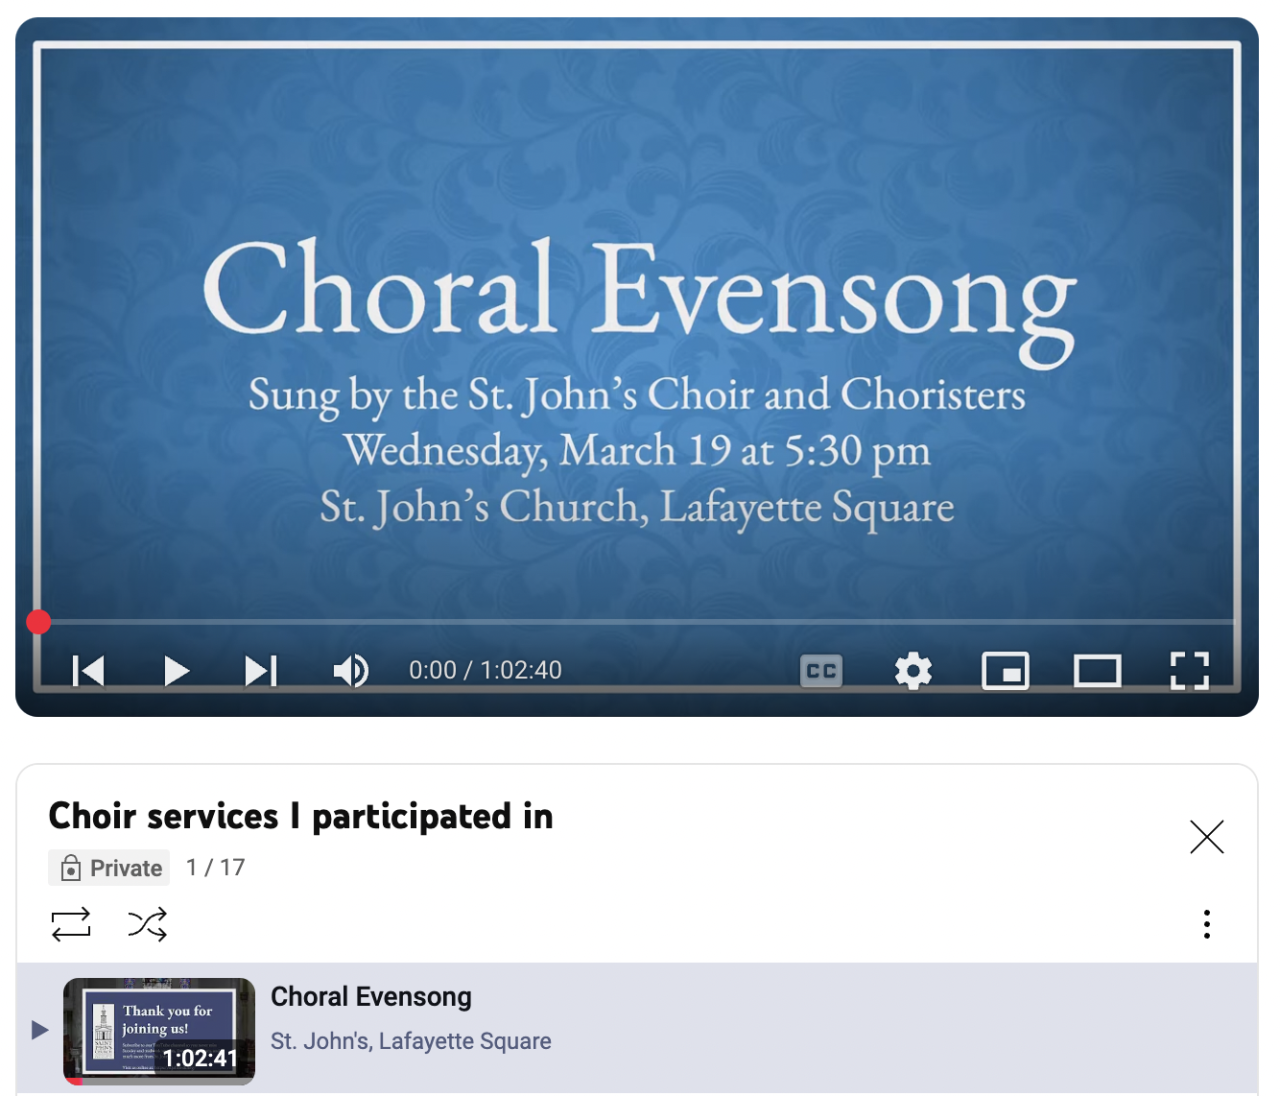Enter fullscreen mode

(x=1190, y=671)
